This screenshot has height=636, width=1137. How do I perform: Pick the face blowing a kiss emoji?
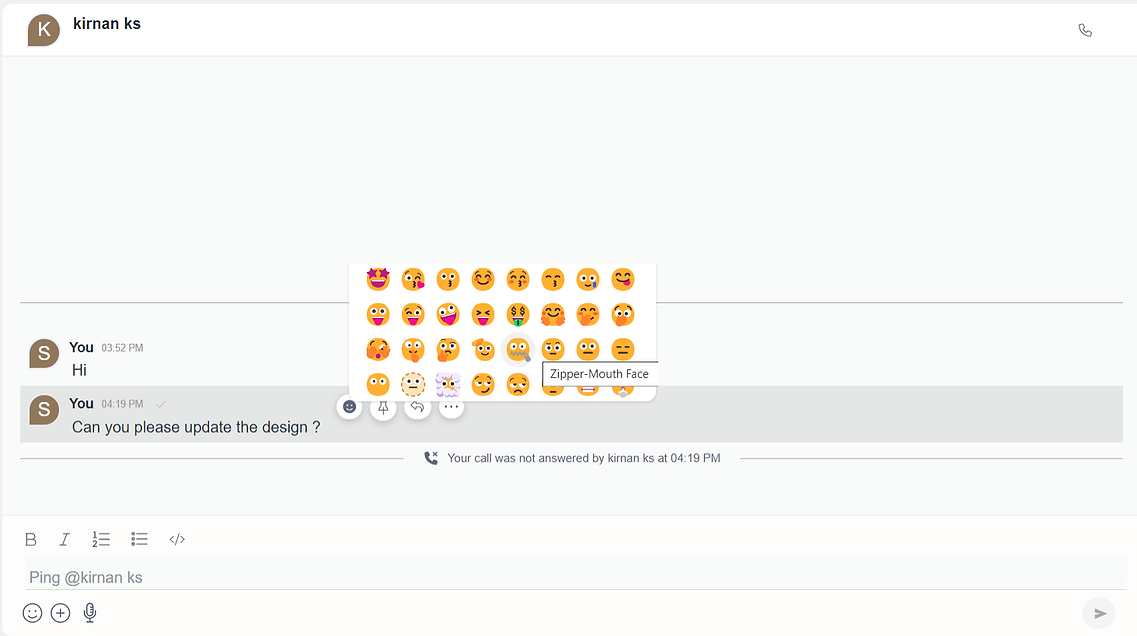413,279
